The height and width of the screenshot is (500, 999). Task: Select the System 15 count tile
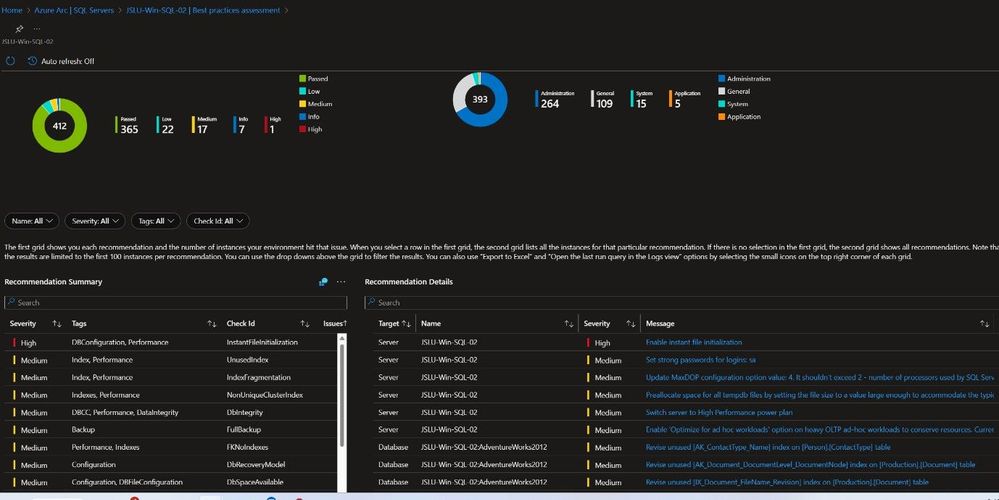642,99
